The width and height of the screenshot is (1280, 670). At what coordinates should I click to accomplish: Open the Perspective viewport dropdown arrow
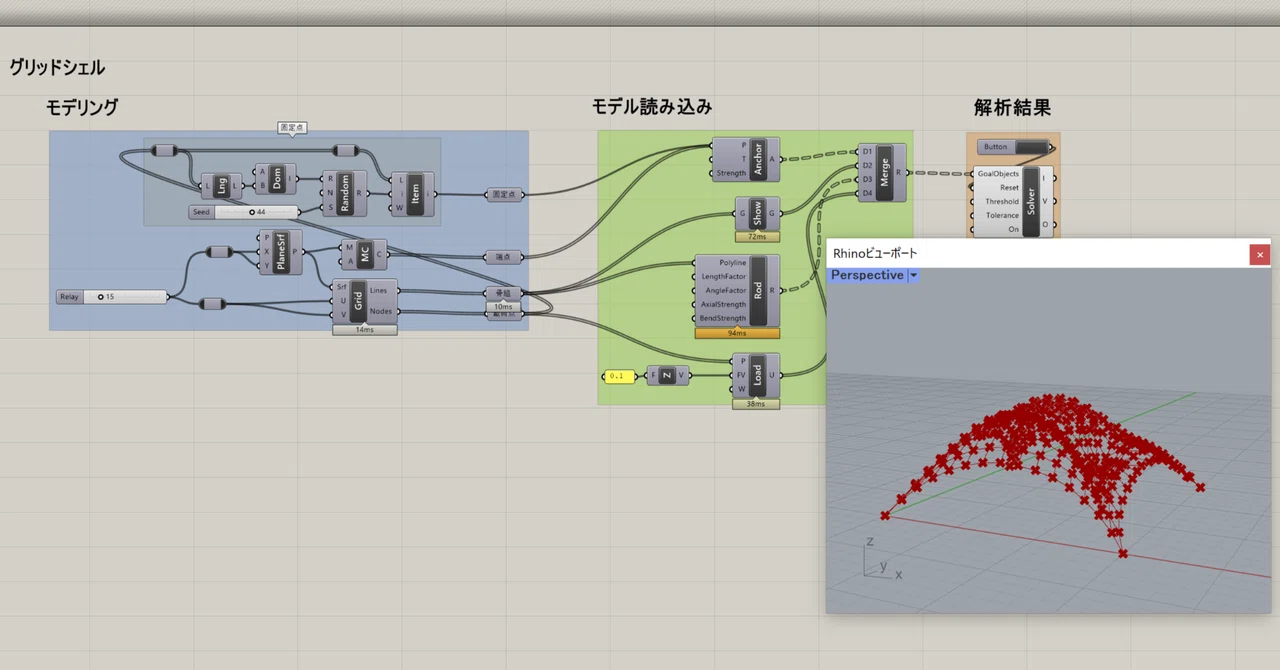coord(913,275)
